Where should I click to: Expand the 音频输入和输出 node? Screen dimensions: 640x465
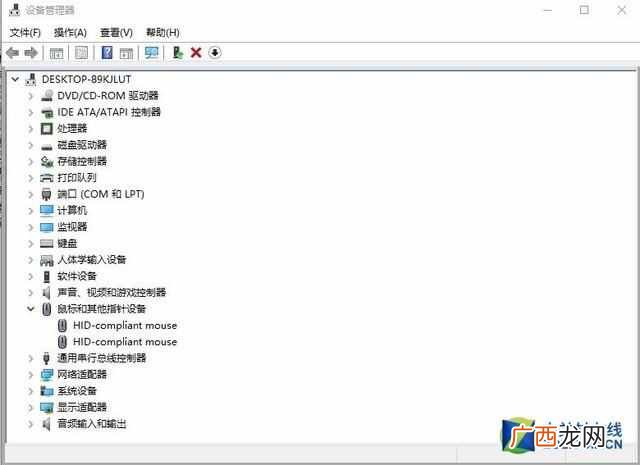click(x=30, y=424)
